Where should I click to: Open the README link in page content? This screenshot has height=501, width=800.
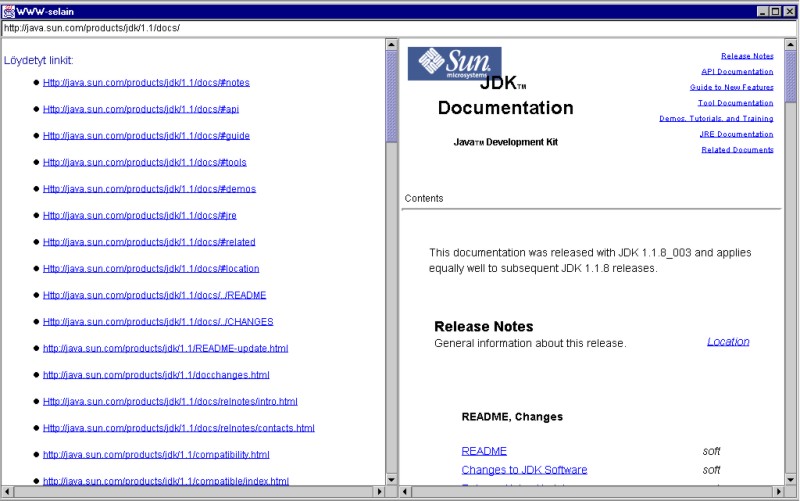click(484, 451)
